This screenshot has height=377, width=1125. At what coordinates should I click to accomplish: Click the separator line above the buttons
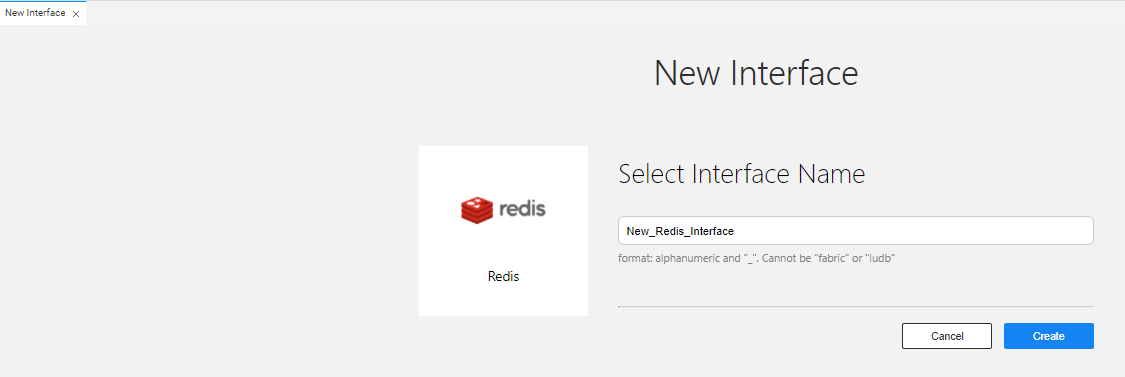pos(855,307)
